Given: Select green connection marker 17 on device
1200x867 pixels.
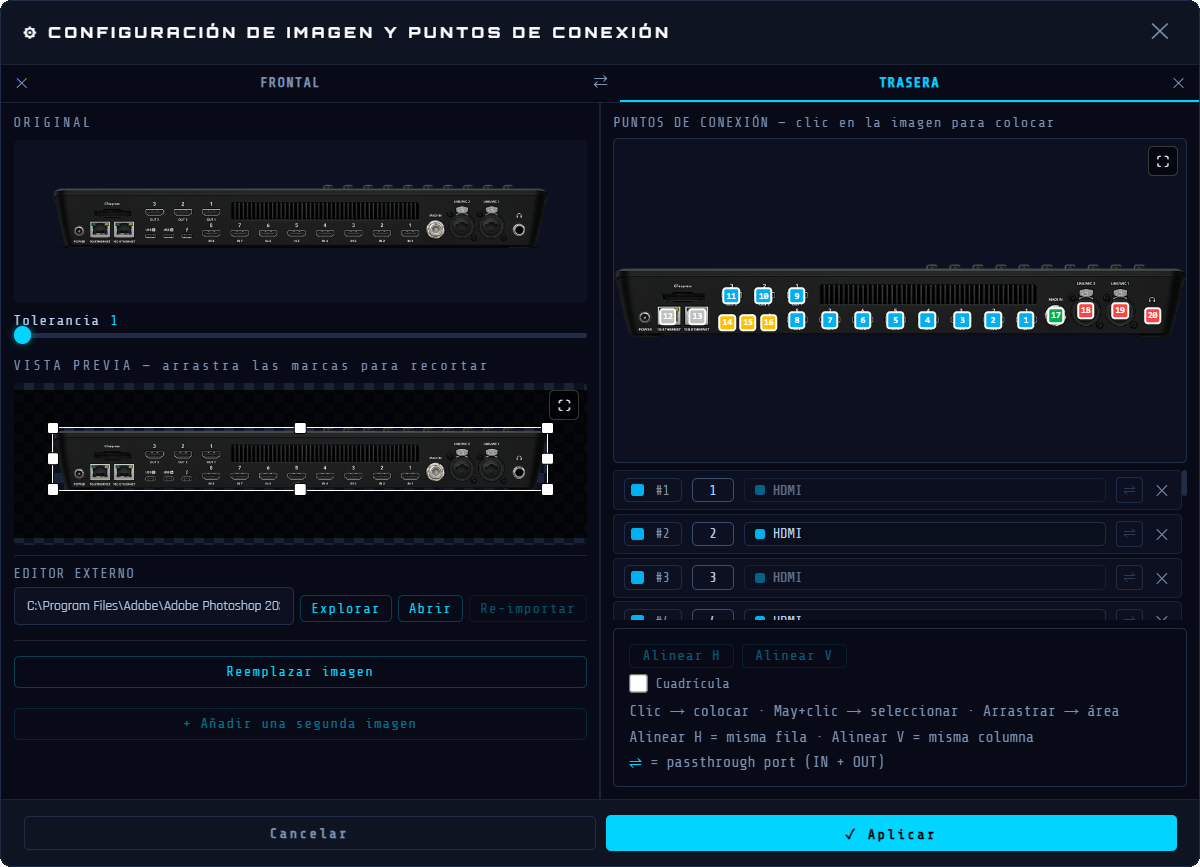Looking at the screenshot, I should click(1055, 315).
